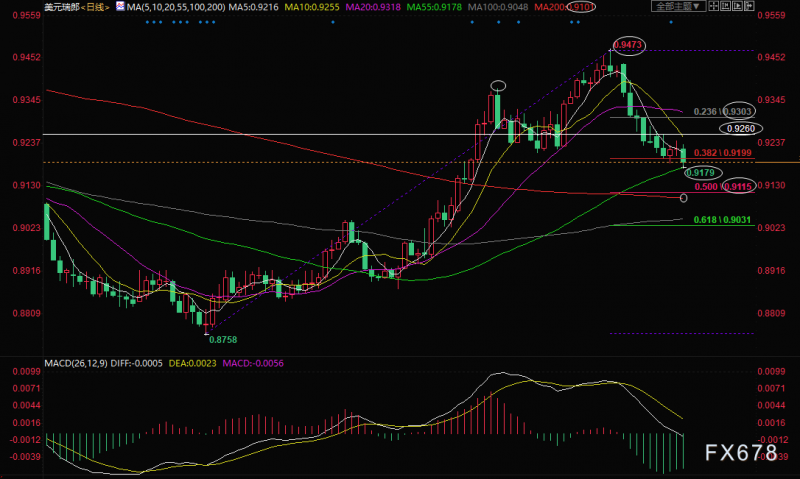Select the 0.382 \ 0.9199 Fibonacci label
This screenshot has width=800, height=479.
point(722,153)
